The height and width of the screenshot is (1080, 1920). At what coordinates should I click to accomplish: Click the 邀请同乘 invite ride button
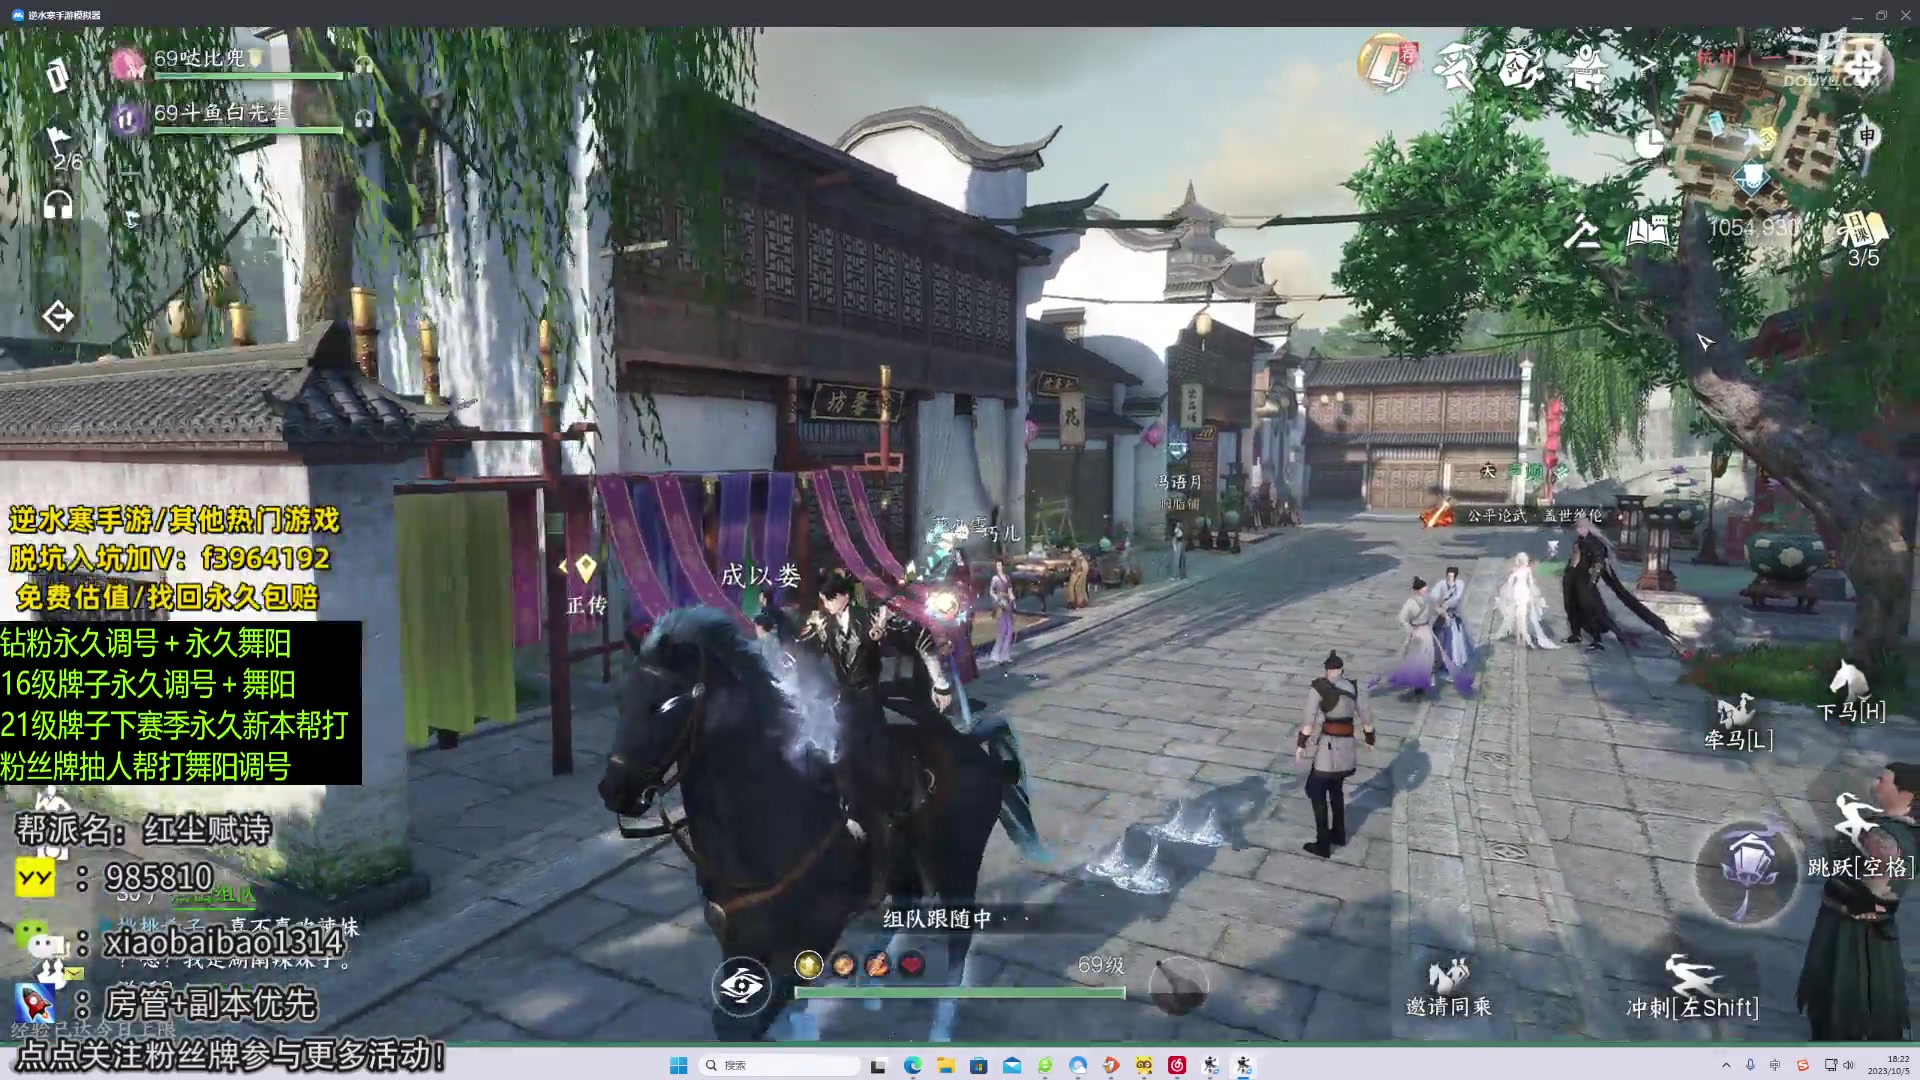pyautogui.click(x=1448, y=988)
